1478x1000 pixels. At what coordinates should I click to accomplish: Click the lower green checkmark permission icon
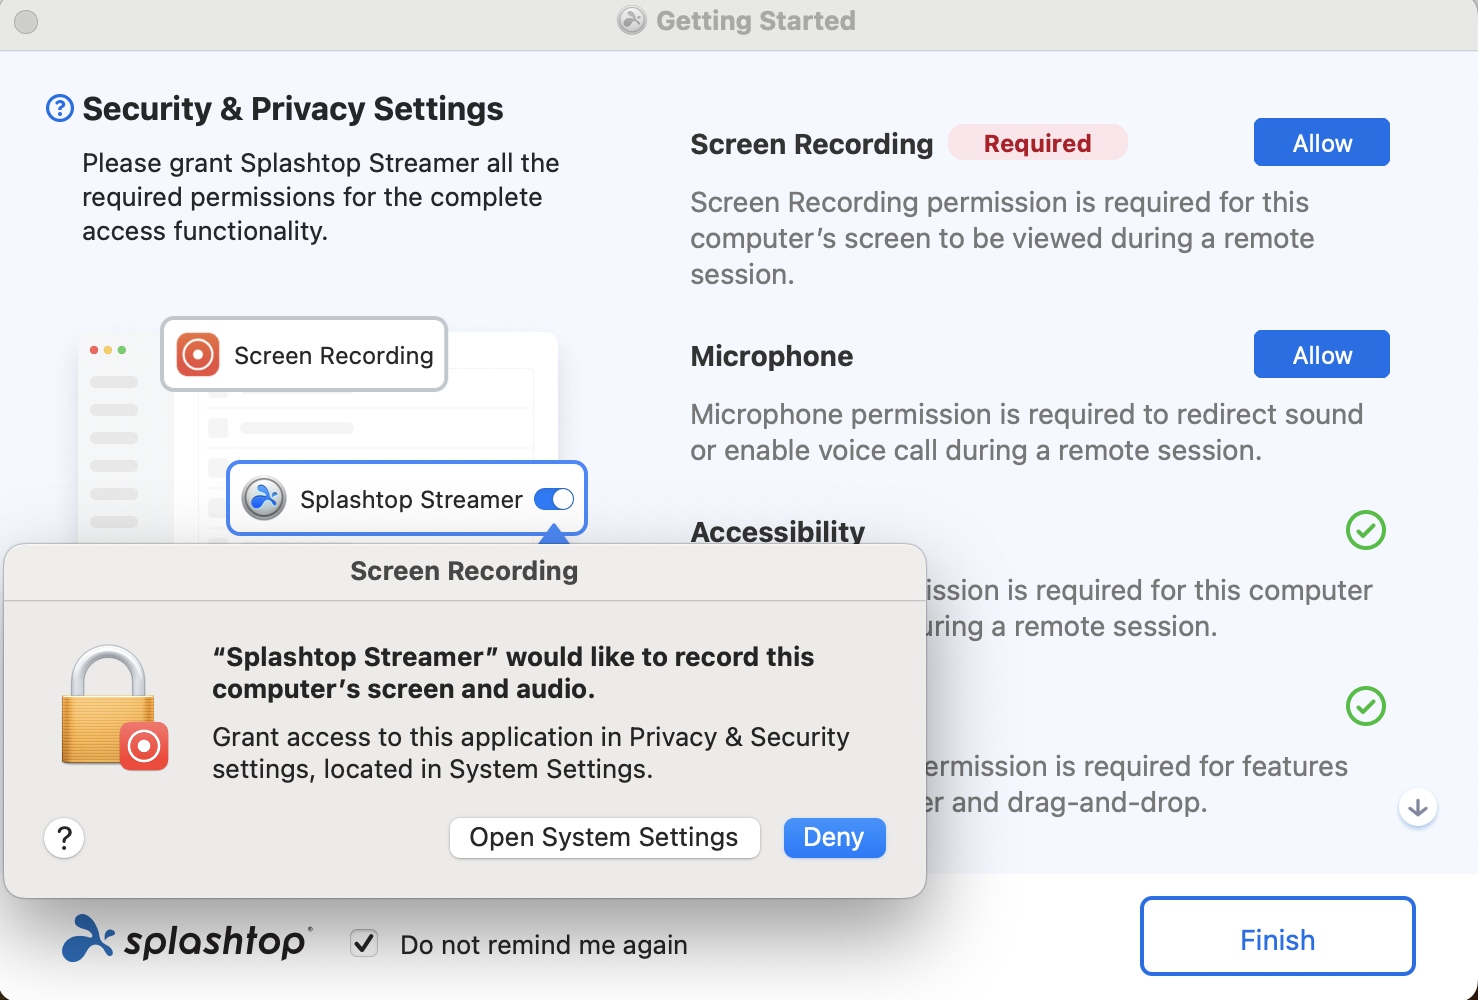1366,706
